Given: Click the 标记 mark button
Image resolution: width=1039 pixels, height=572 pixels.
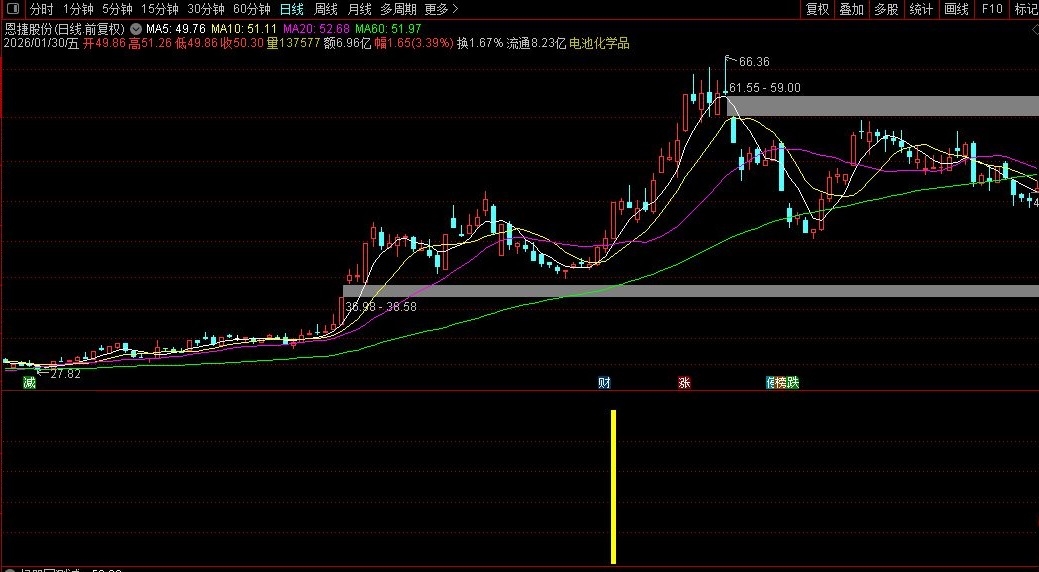Looking at the screenshot, I should pyautogui.click(x=1026, y=9).
